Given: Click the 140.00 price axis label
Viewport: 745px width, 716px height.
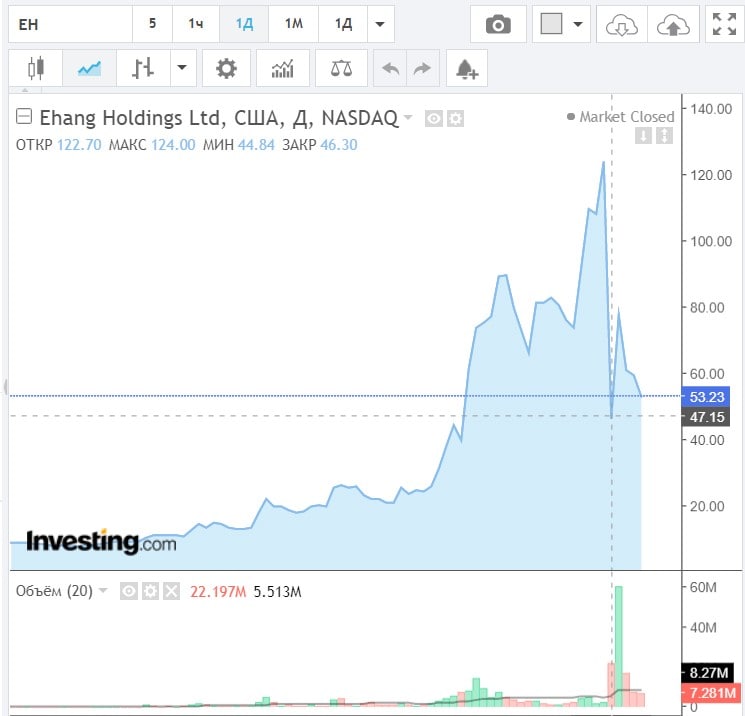Looking at the screenshot, I should [x=711, y=109].
